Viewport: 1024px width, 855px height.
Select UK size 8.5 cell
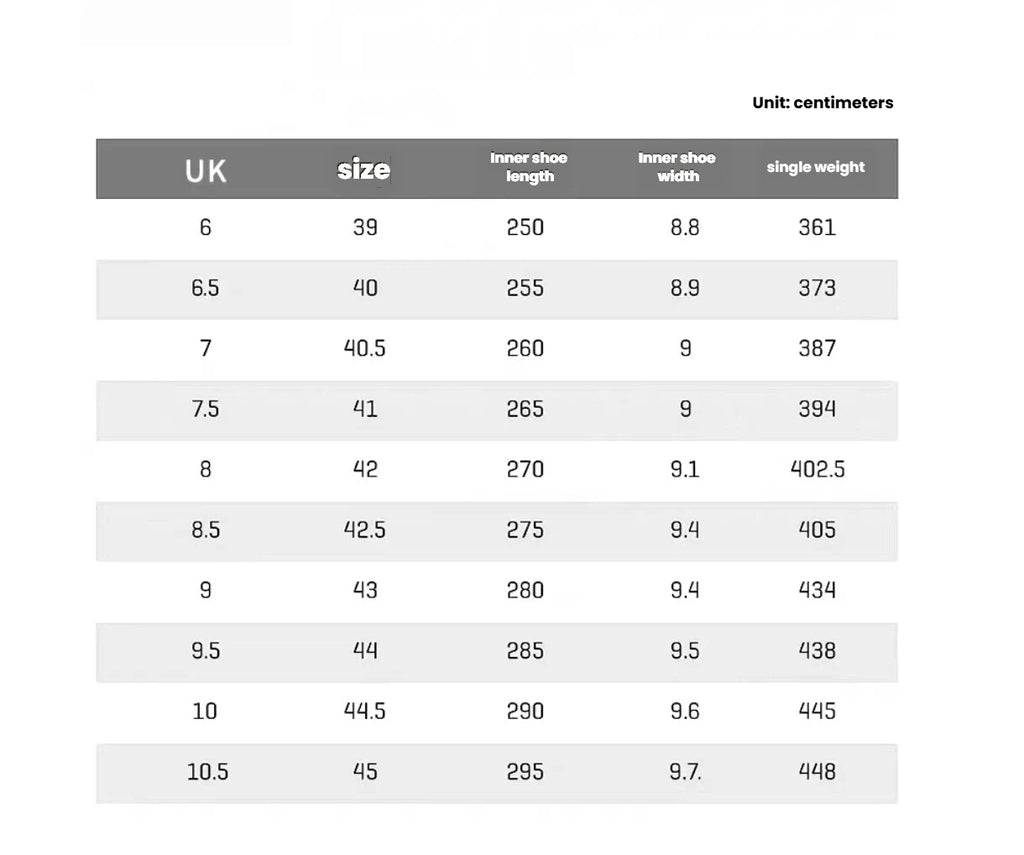(205, 530)
